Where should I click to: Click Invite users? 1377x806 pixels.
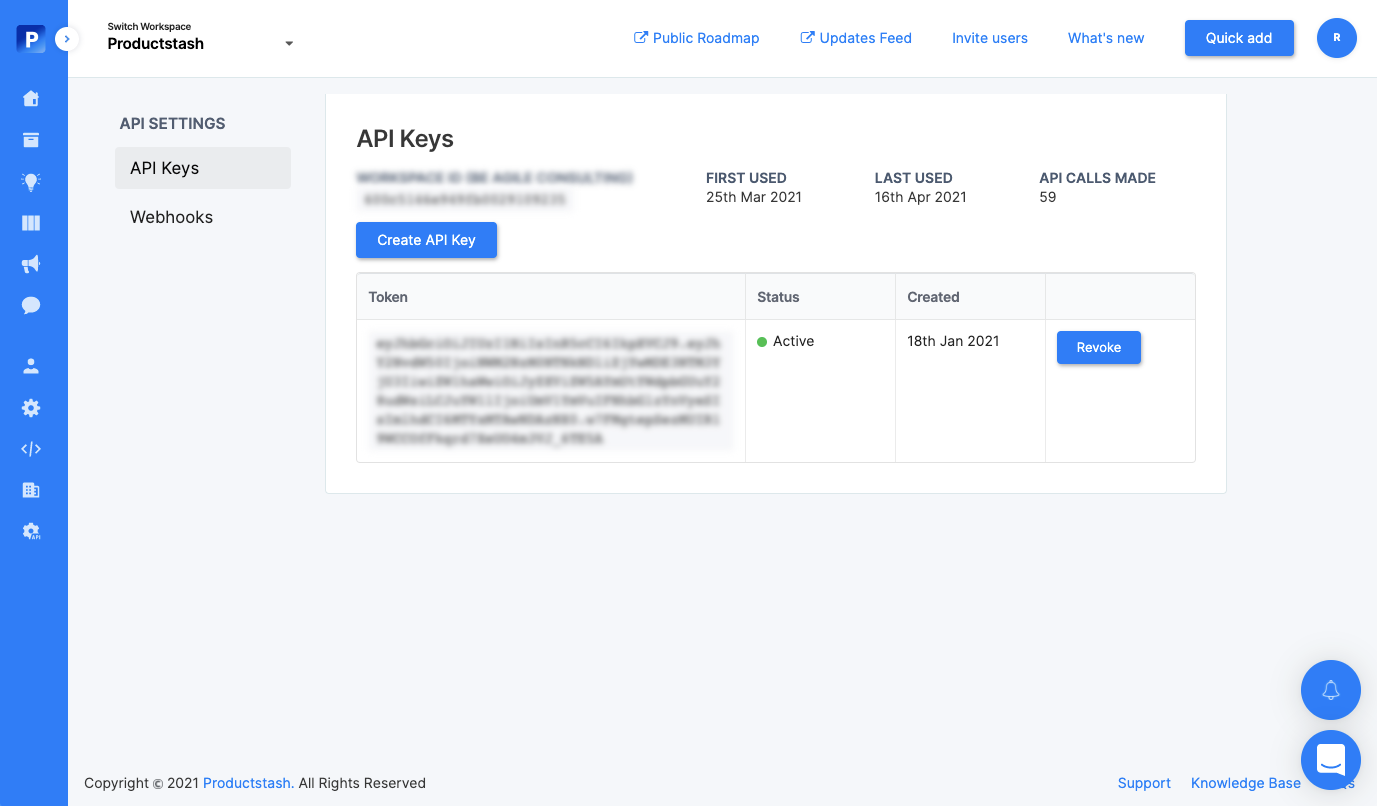pyautogui.click(x=990, y=38)
